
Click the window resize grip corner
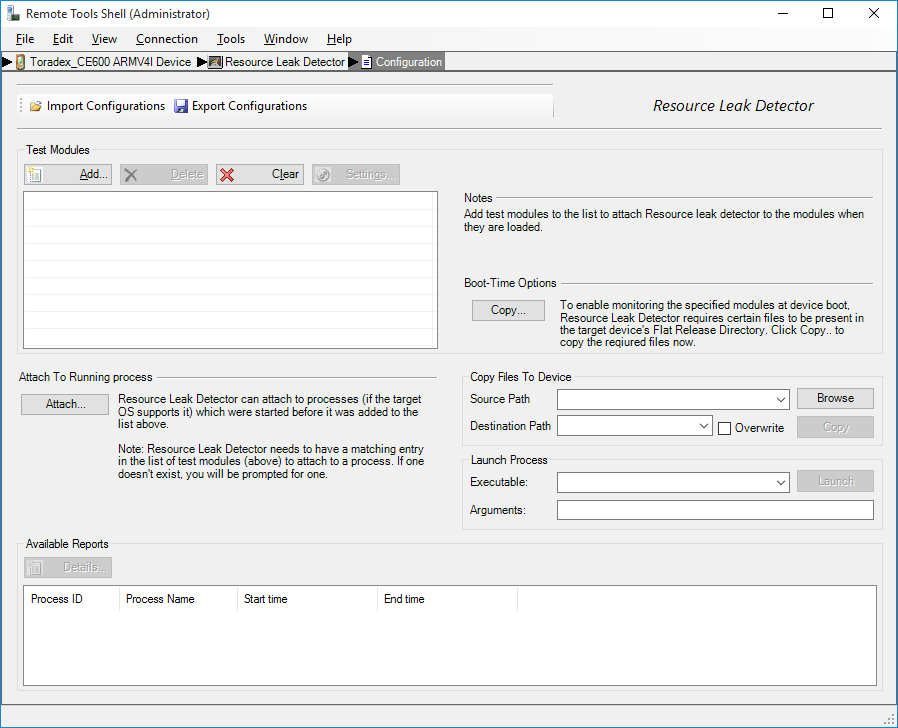coord(891,721)
